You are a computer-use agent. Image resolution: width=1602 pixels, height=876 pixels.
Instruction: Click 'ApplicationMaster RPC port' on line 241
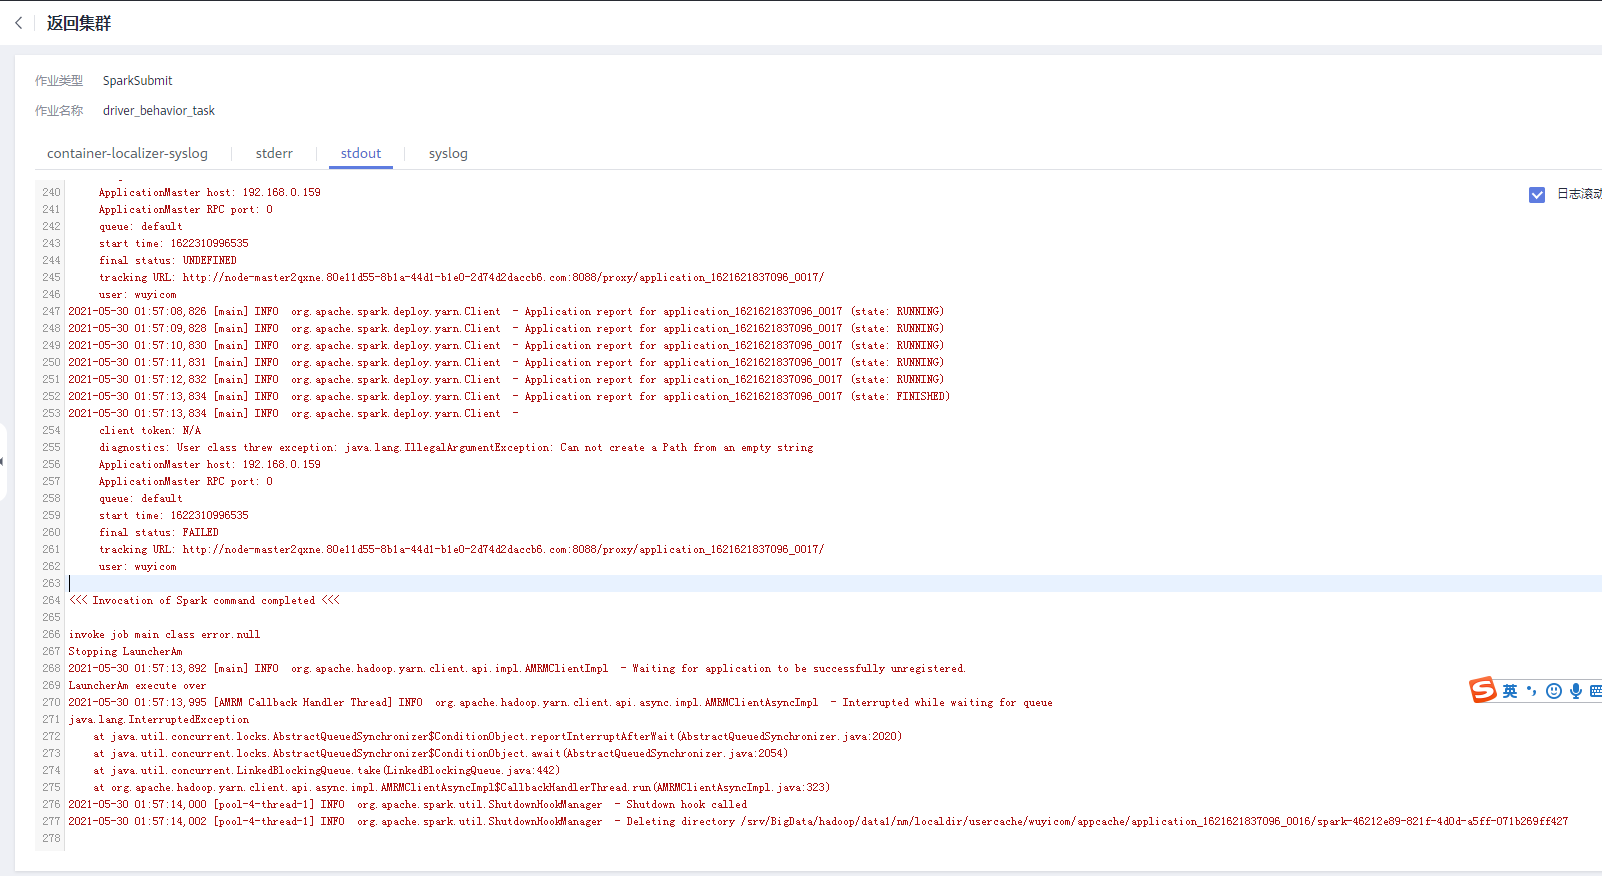pos(186,210)
